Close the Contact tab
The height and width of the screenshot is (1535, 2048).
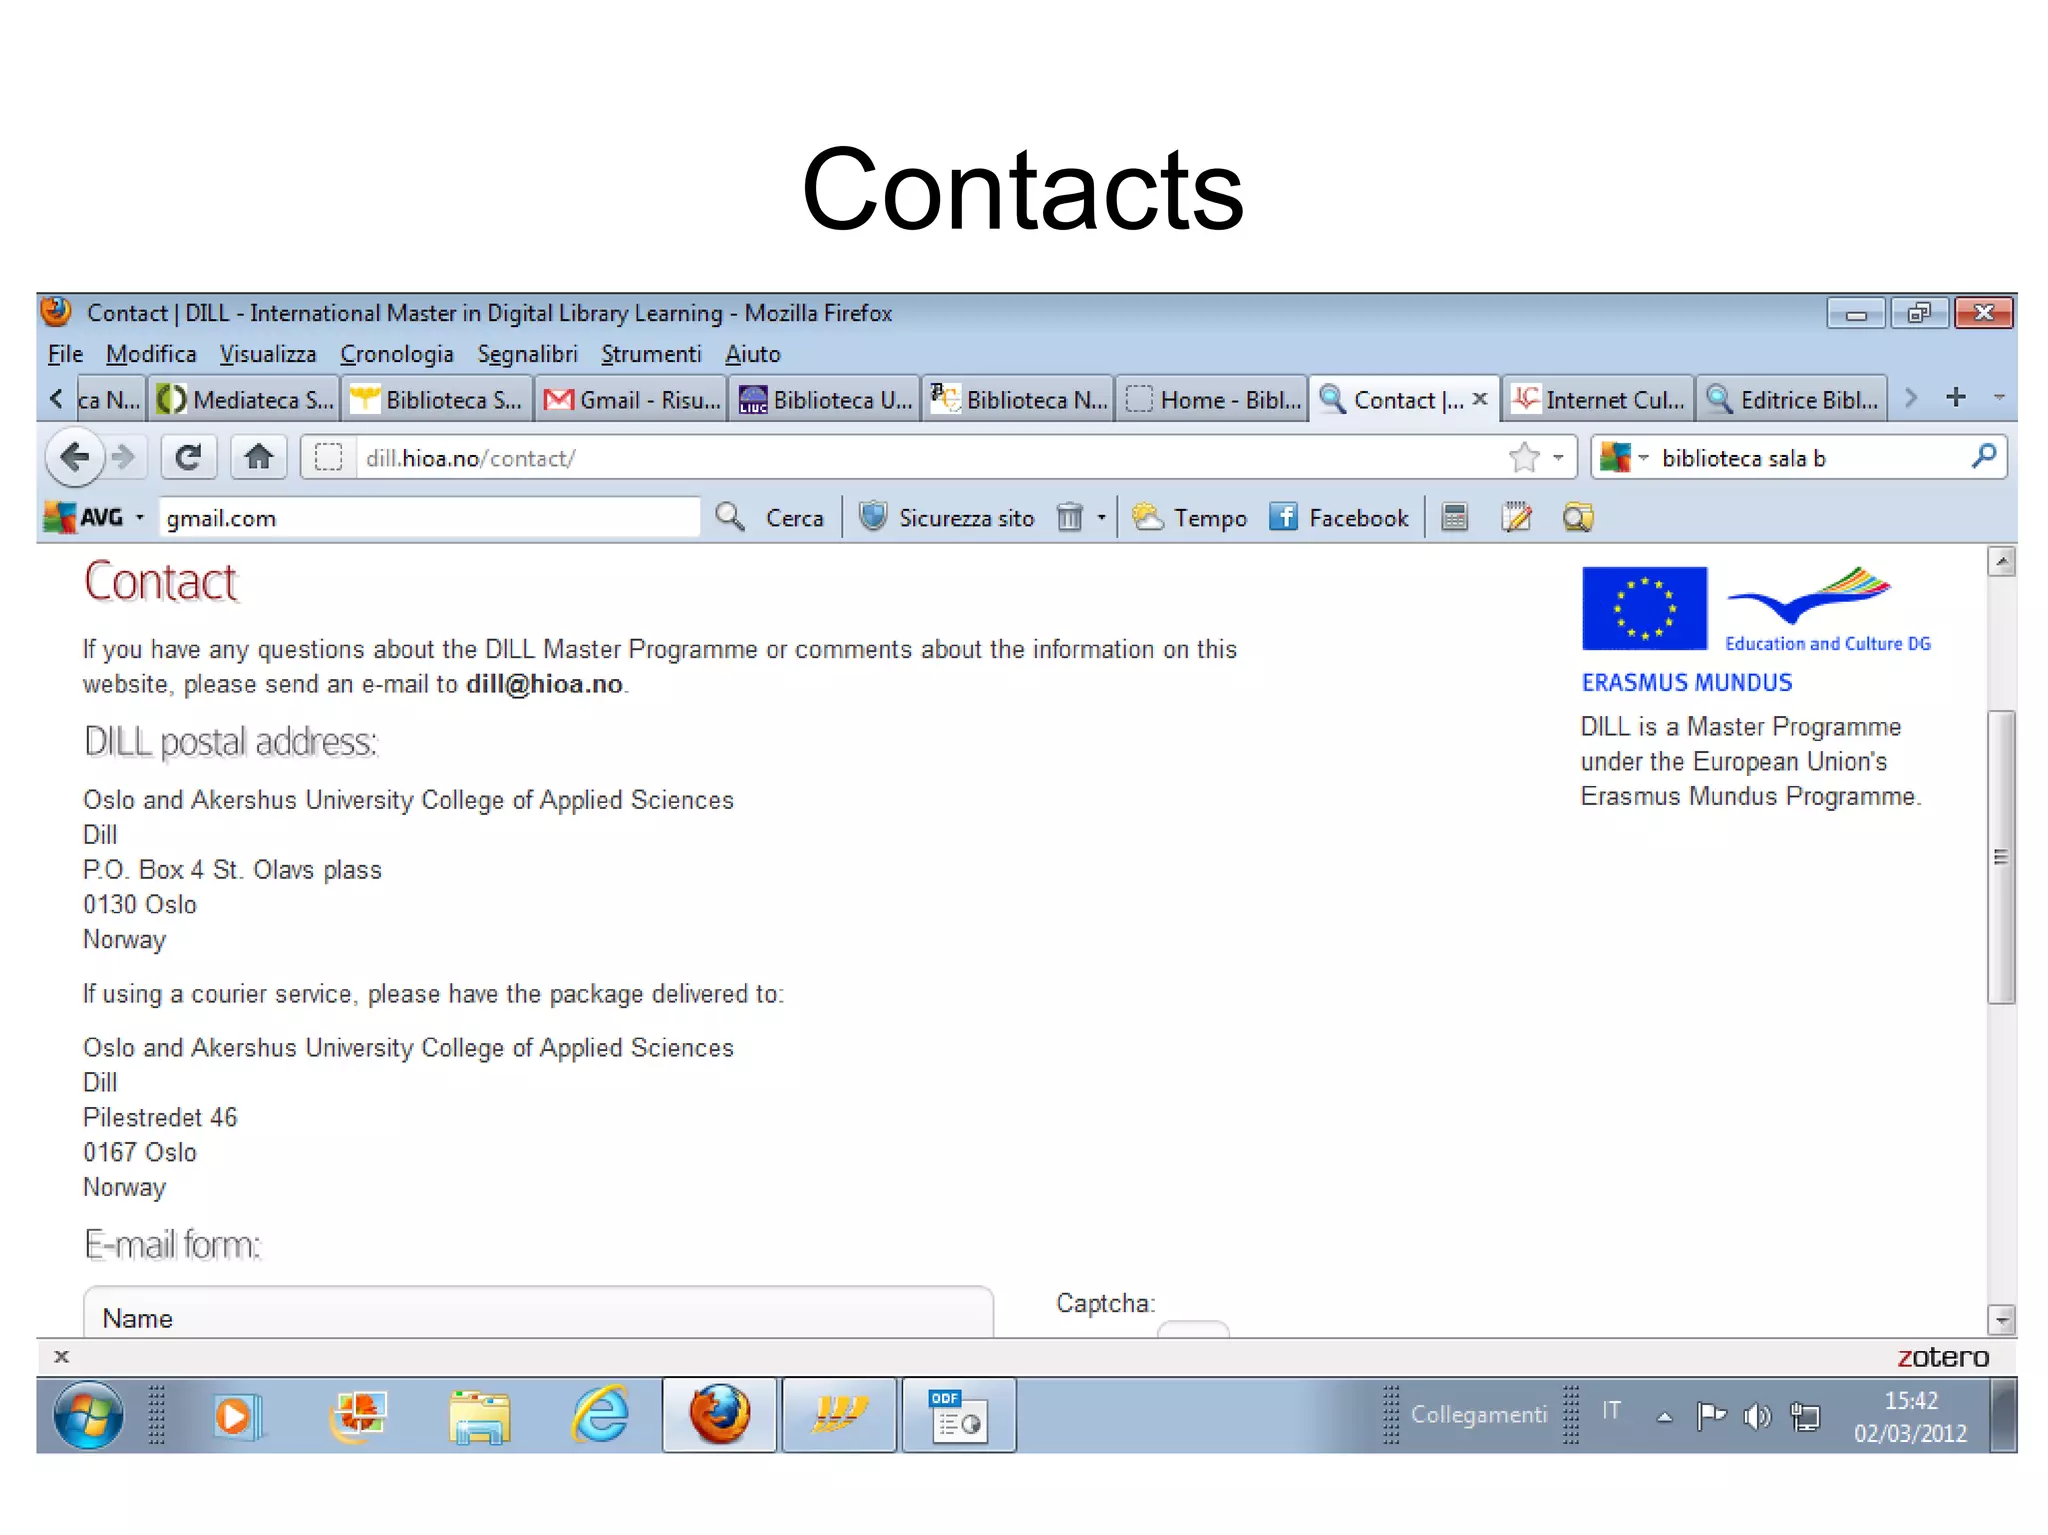click(1480, 399)
